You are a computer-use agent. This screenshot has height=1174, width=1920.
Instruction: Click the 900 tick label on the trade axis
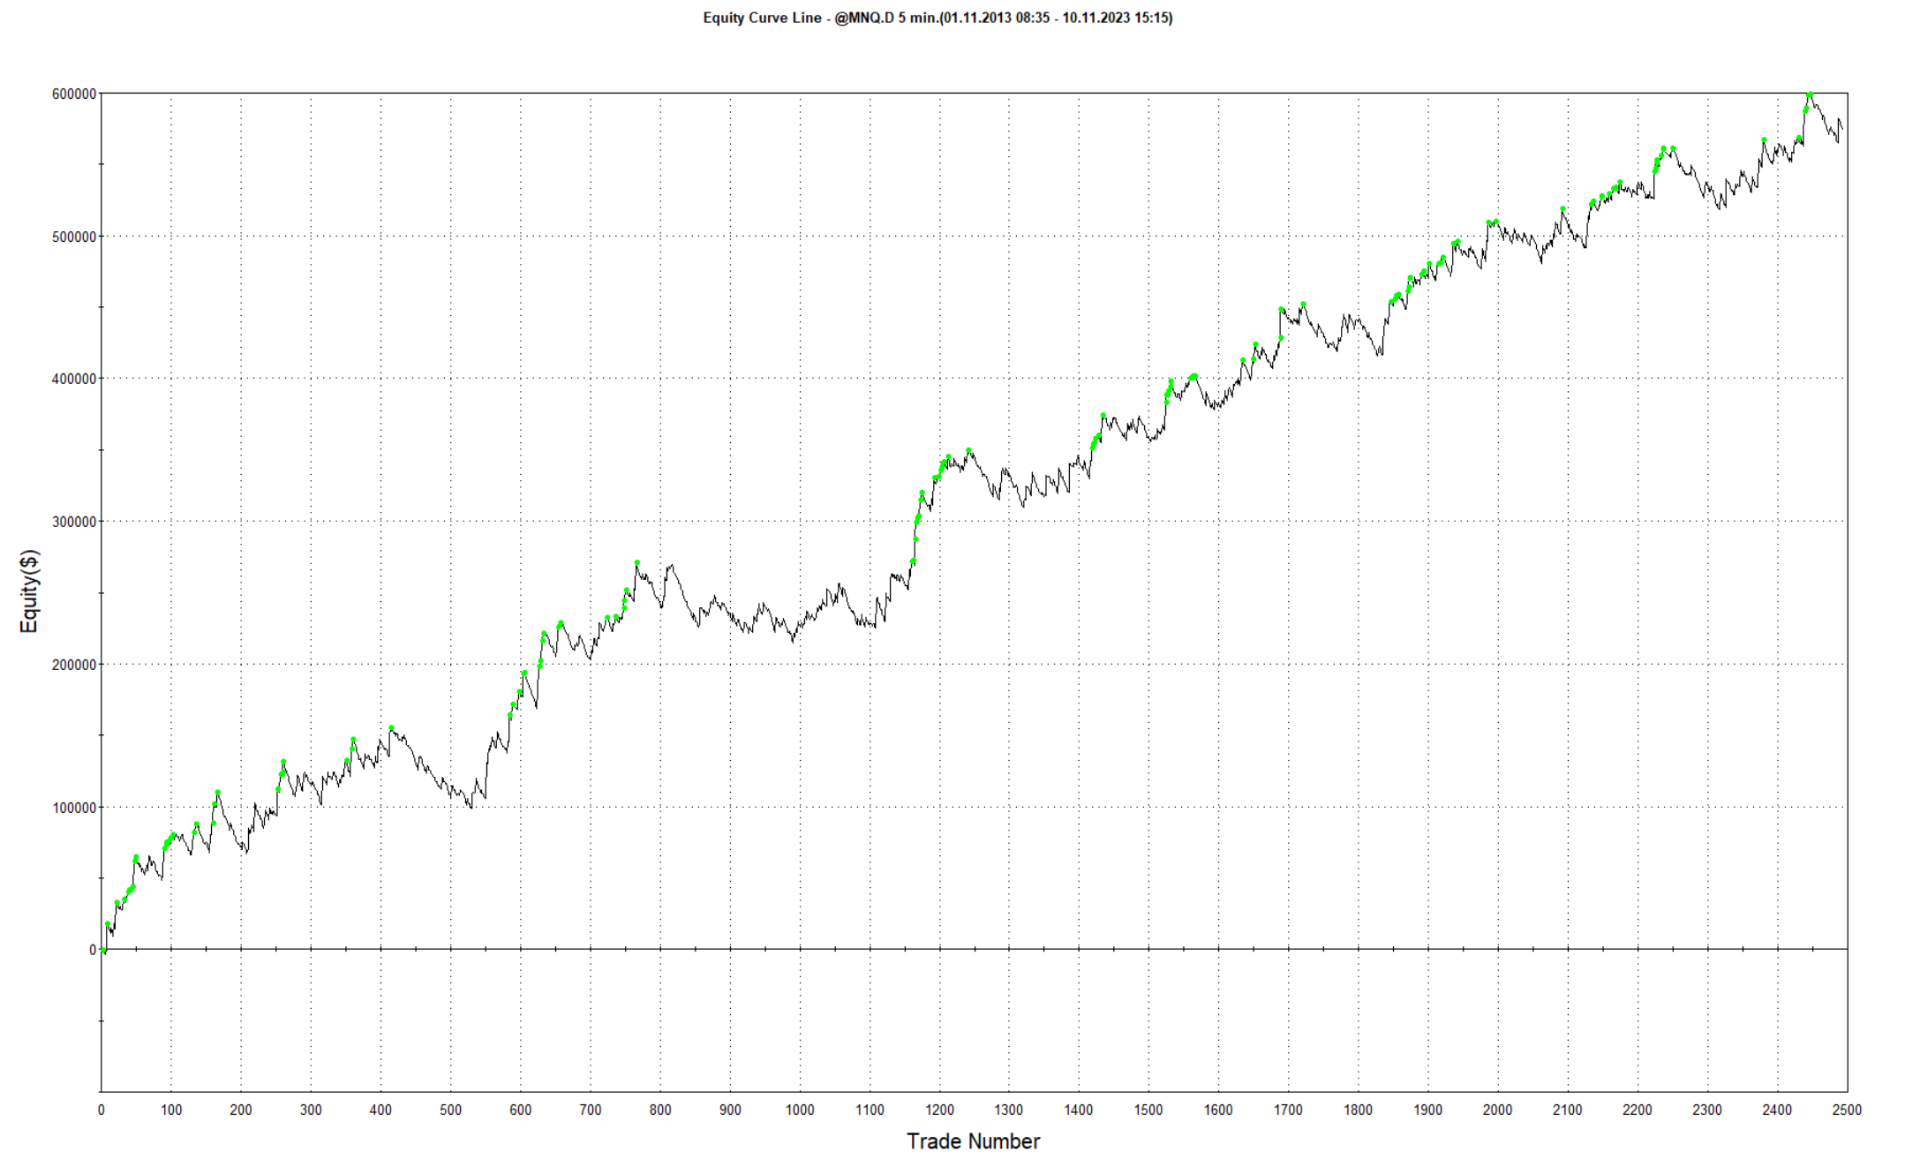(730, 1110)
